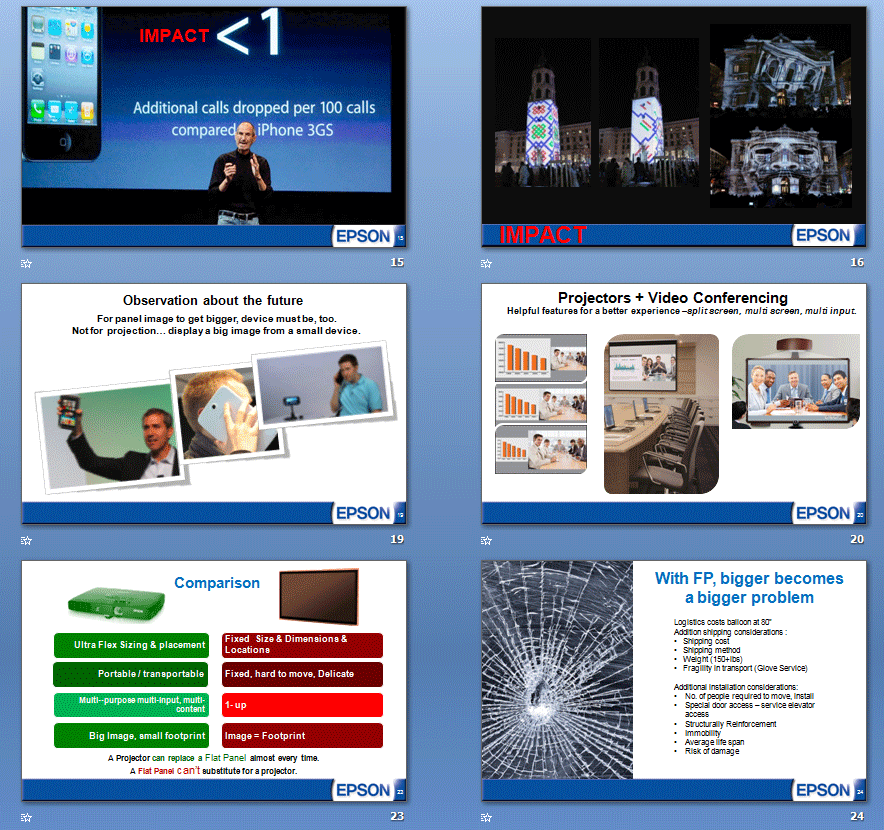Click the 'Multi-purpose multi-input, multi-content' green box

point(131,705)
